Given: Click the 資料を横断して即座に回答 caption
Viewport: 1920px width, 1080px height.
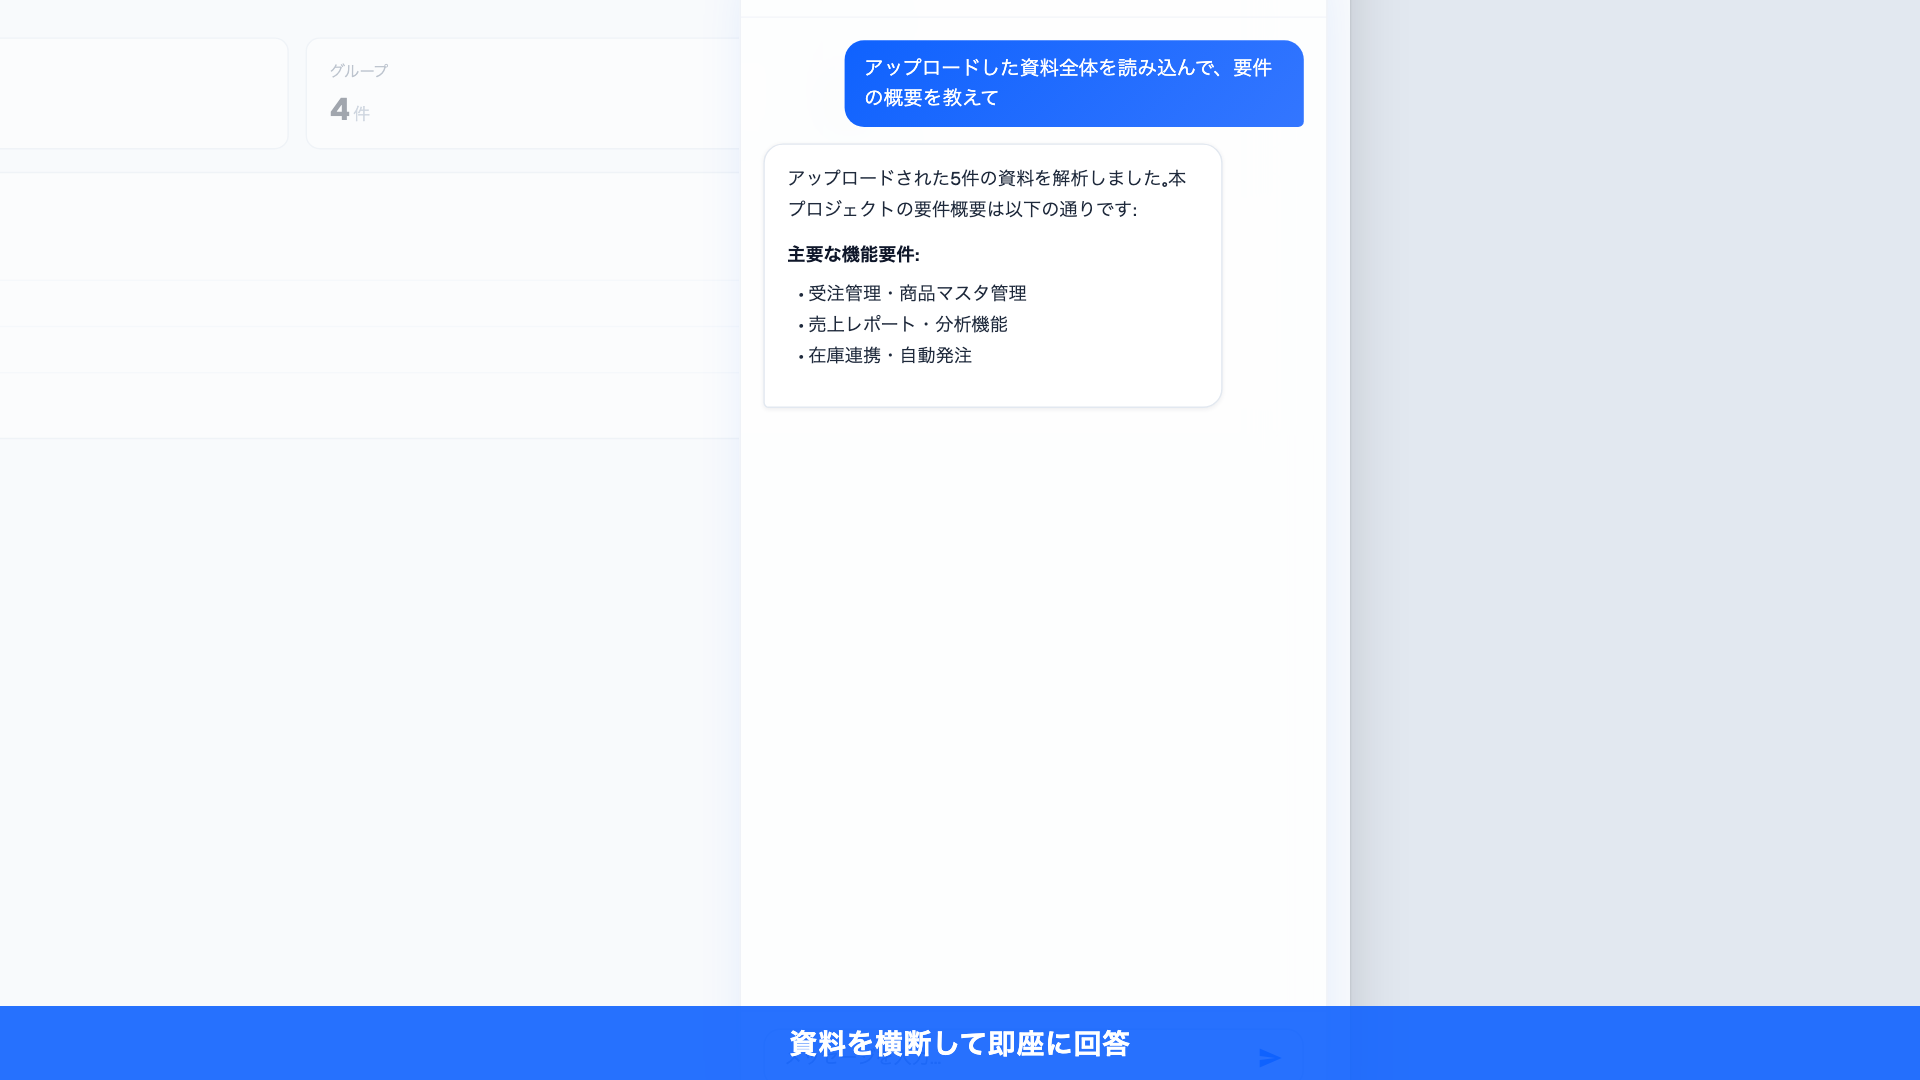Looking at the screenshot, I should click(958, 1043).
